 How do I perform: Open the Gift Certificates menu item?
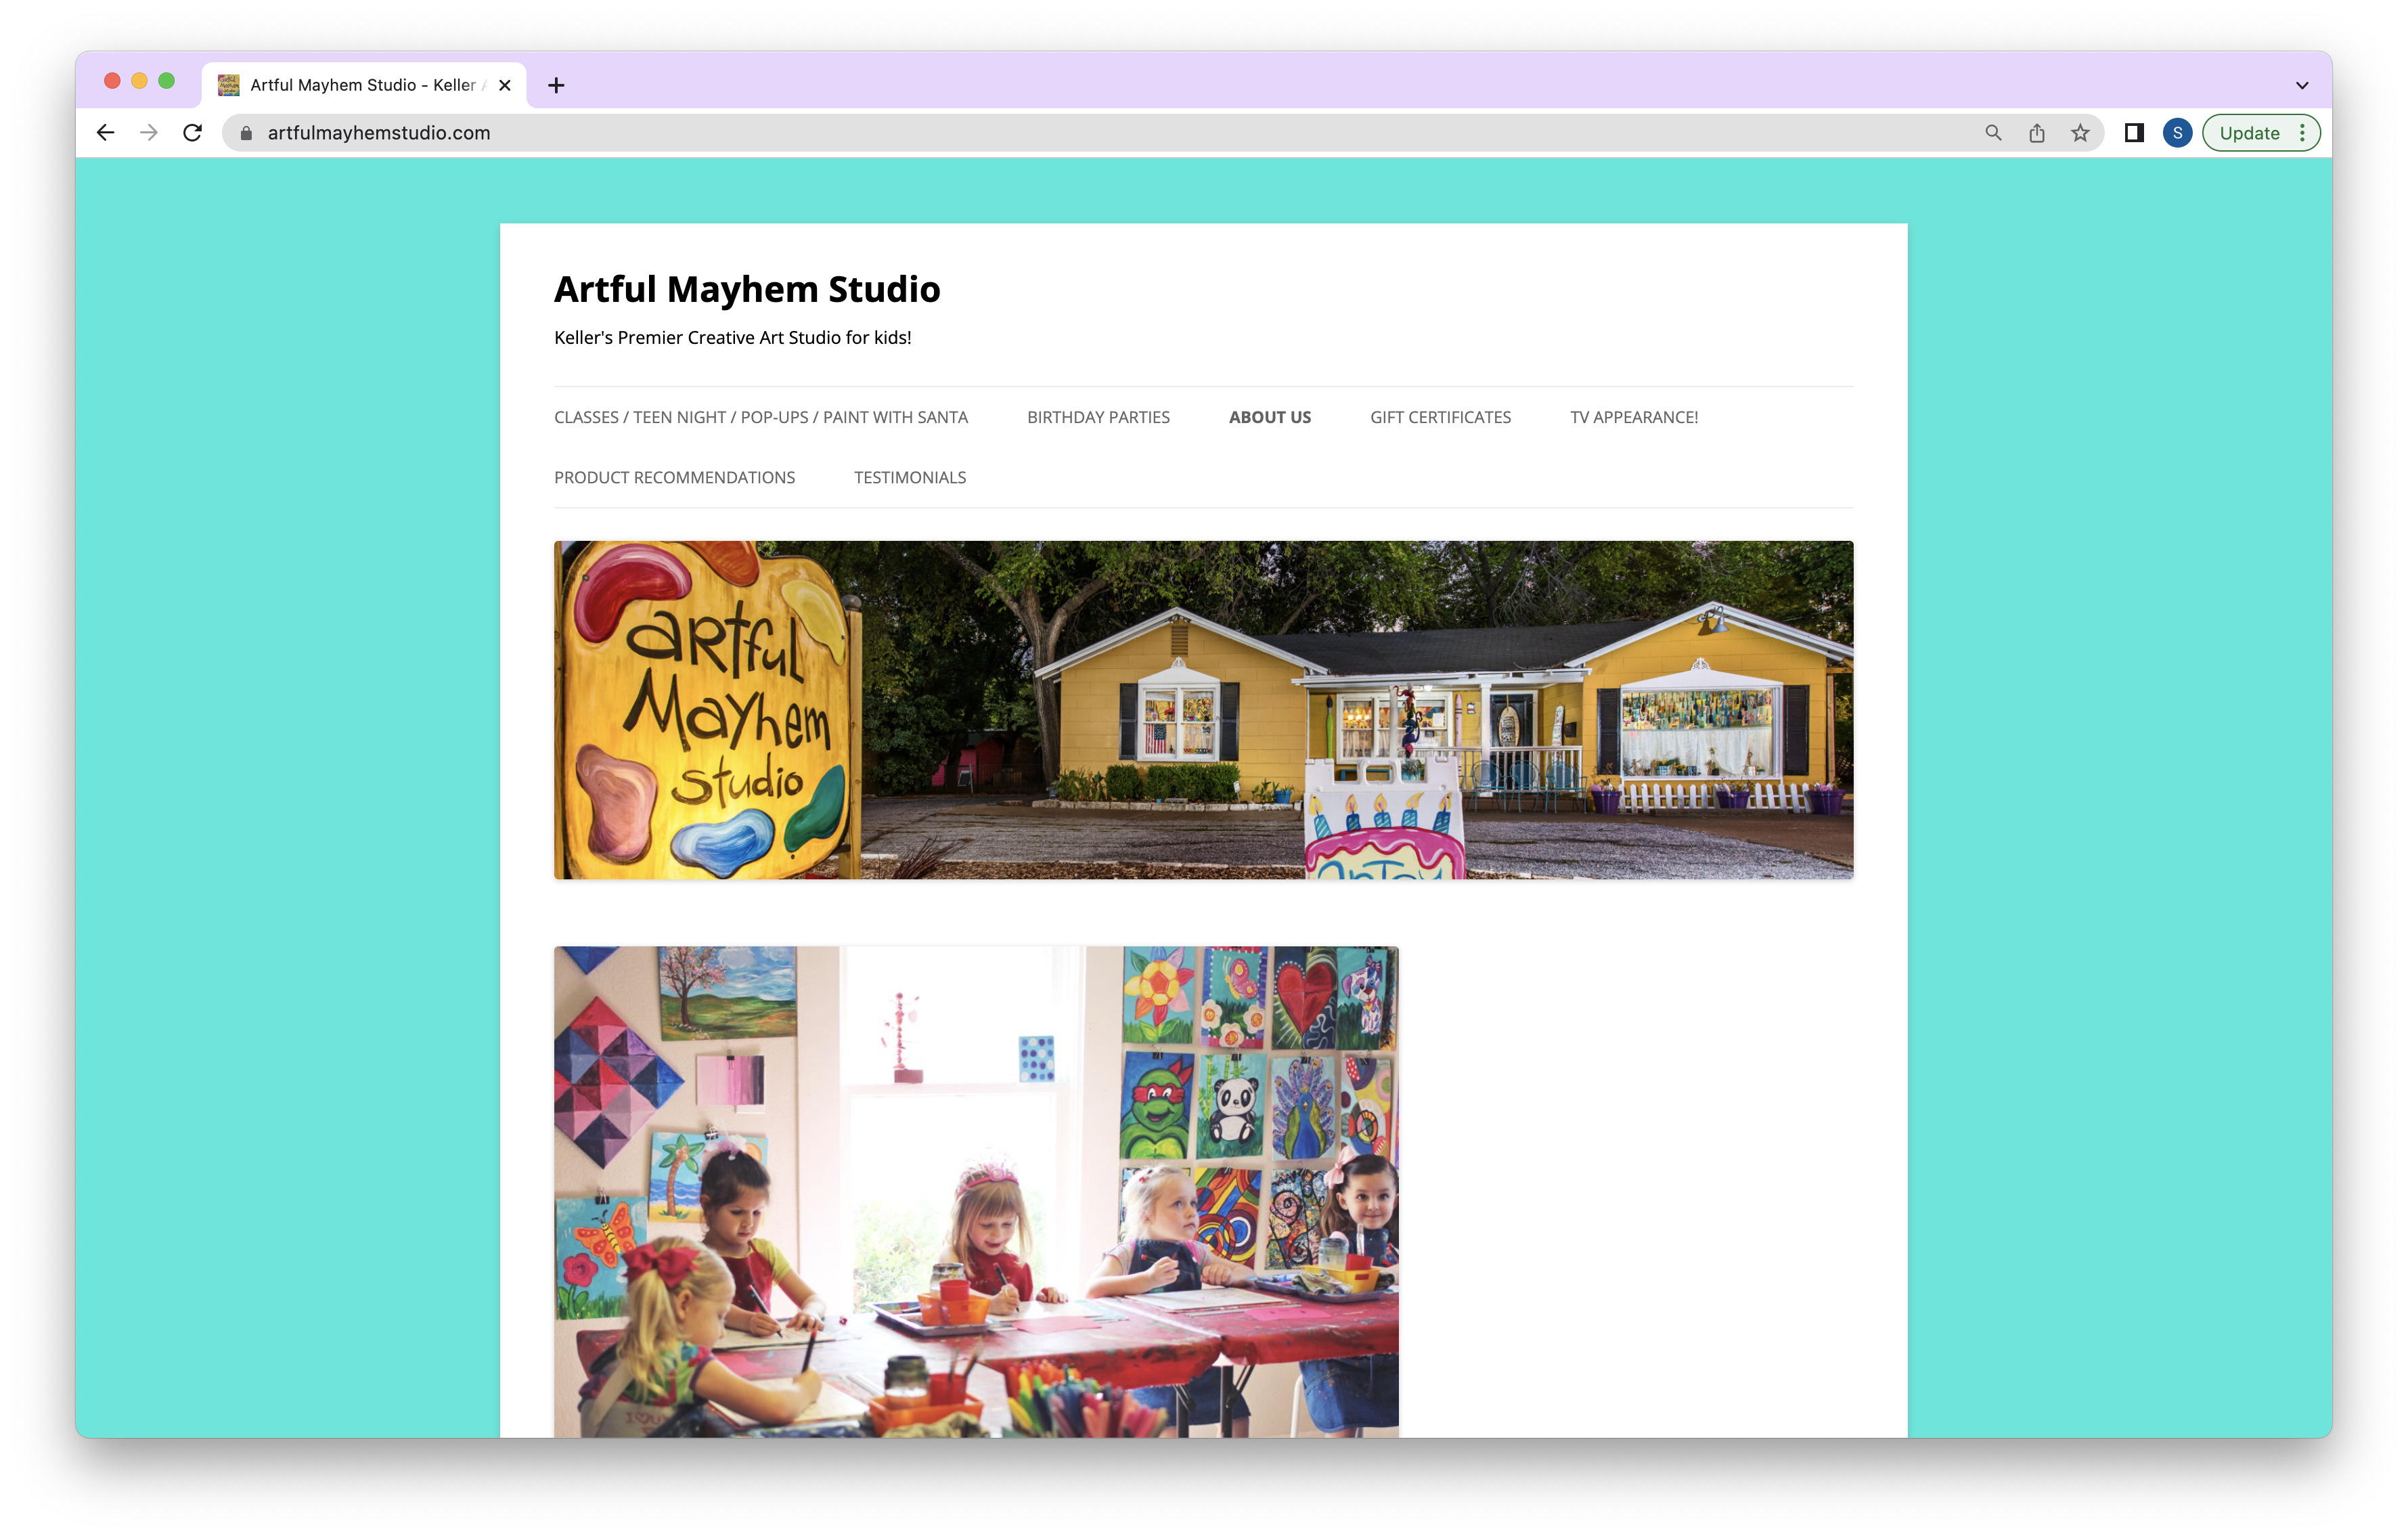click(x=1440, y=417)
